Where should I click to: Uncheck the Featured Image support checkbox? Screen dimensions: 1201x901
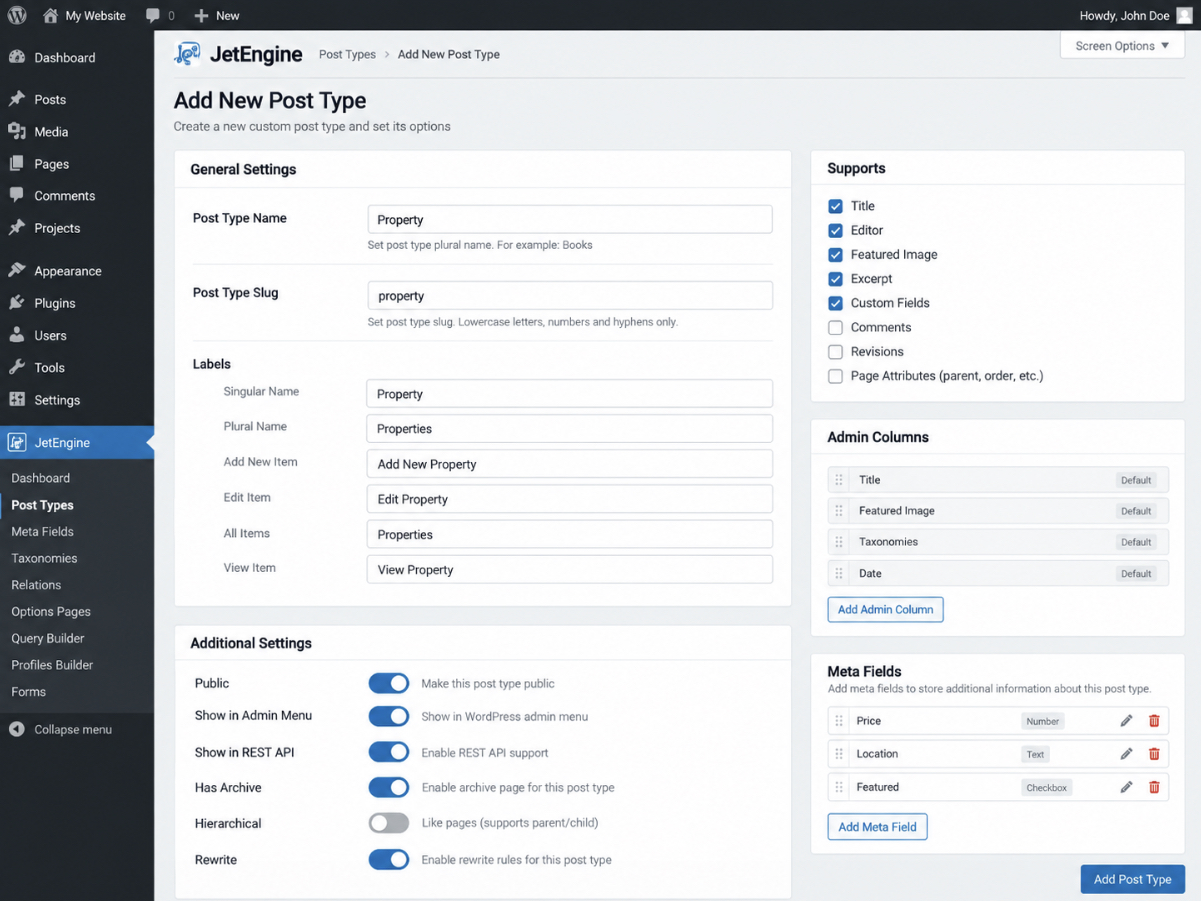pos(835,255)
